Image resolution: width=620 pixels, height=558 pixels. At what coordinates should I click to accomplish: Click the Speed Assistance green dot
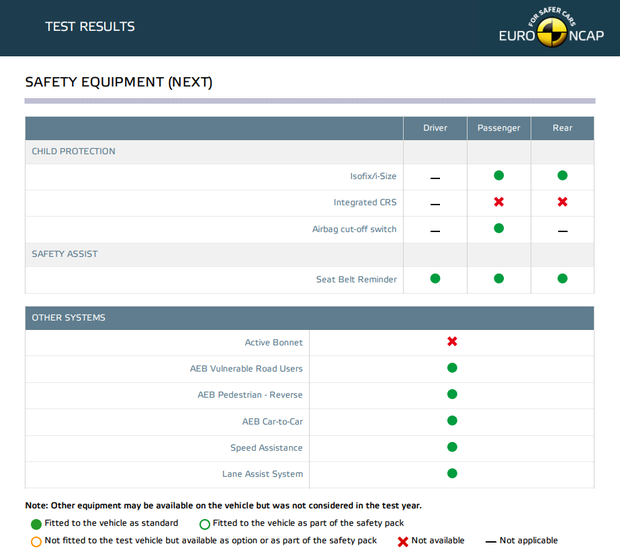coord(452,447)
